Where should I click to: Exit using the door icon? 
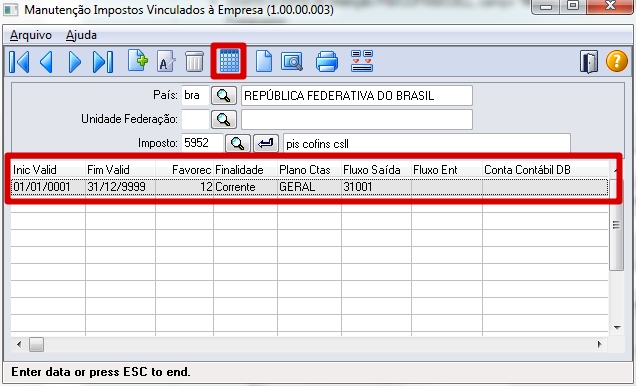click(589, 62)
